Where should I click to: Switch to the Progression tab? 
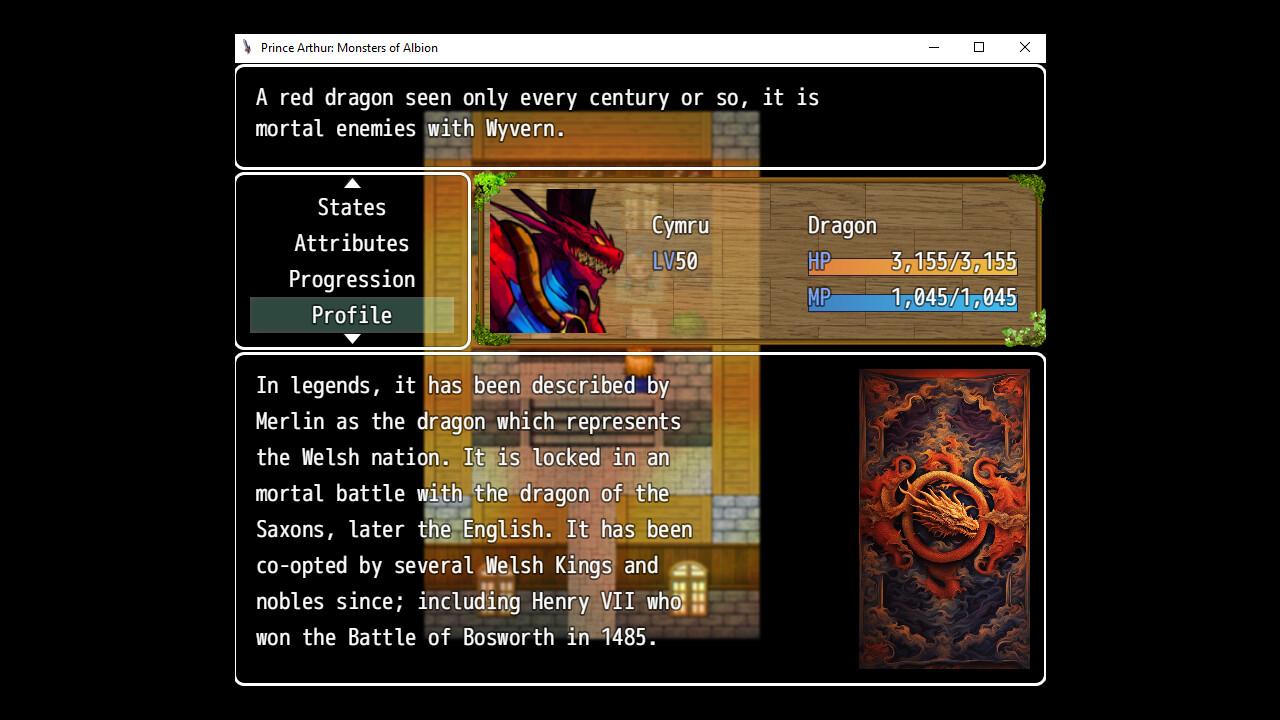pyautogui.click(x=351, y=279)
